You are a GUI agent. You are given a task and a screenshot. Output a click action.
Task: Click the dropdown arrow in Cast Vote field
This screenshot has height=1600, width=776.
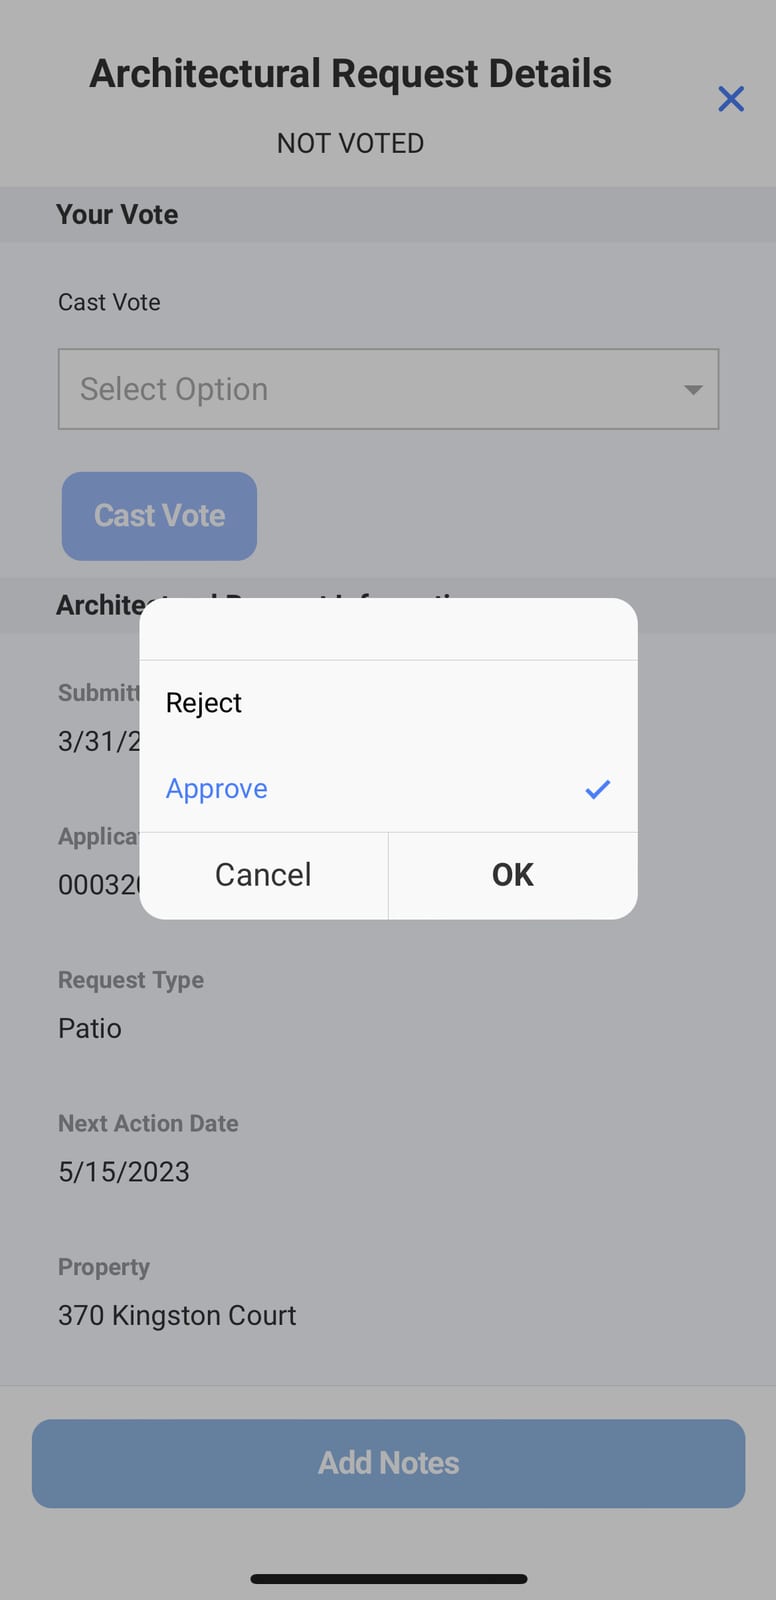click(693, 390)
